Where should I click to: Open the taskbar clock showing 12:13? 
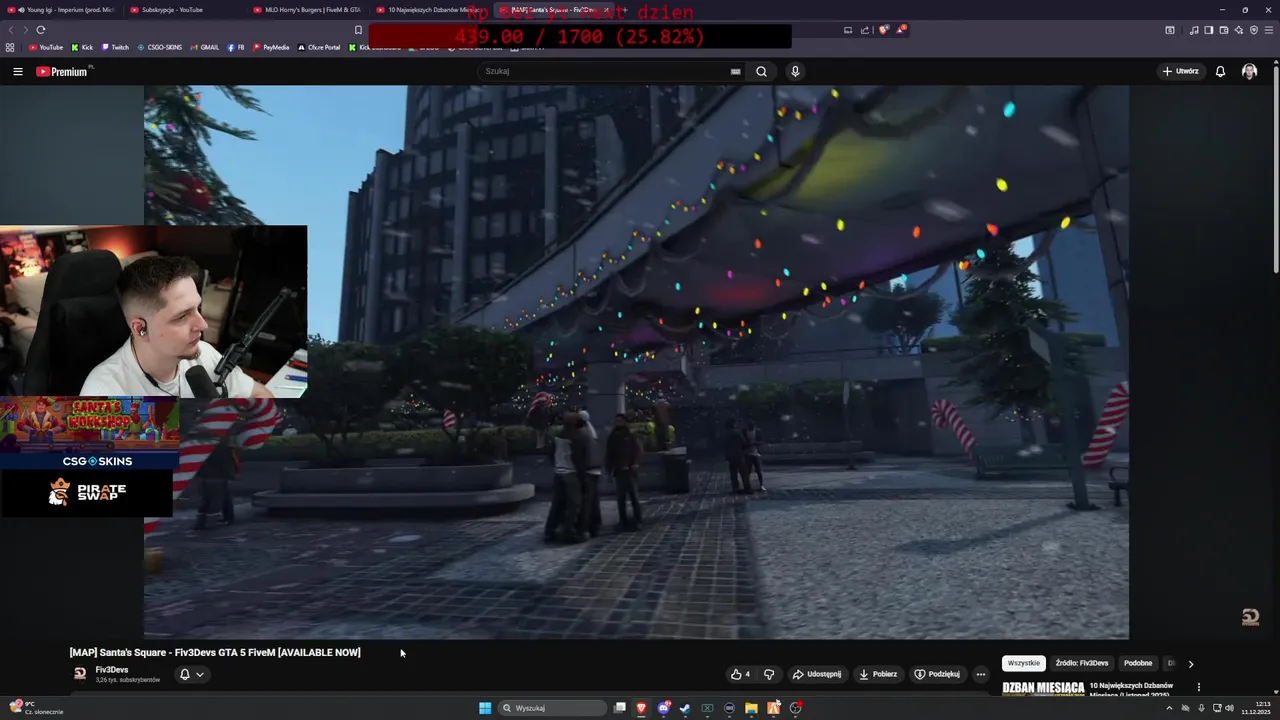tap(1256, 708)
